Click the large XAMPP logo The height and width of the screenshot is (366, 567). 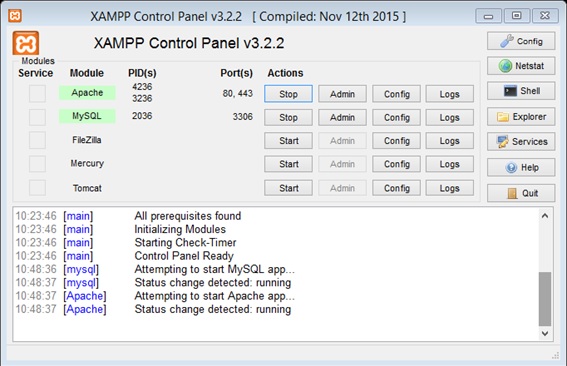coord(26,43)
